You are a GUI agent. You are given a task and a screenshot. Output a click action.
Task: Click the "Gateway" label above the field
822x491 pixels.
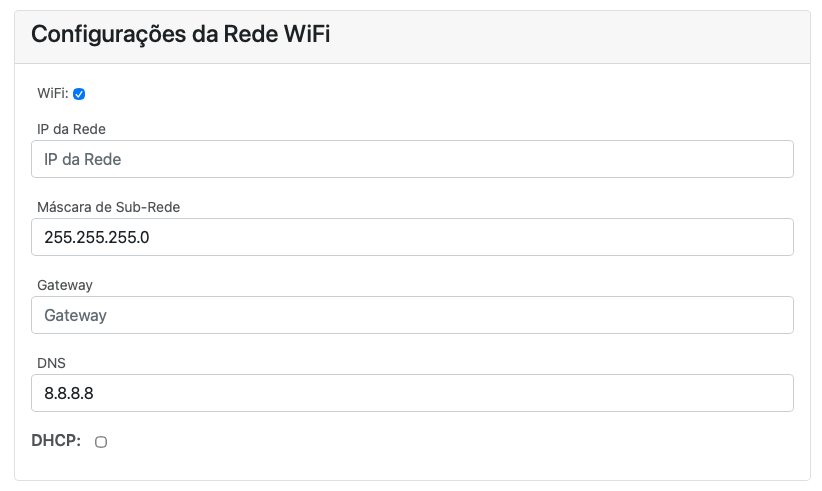coord(64,285)
